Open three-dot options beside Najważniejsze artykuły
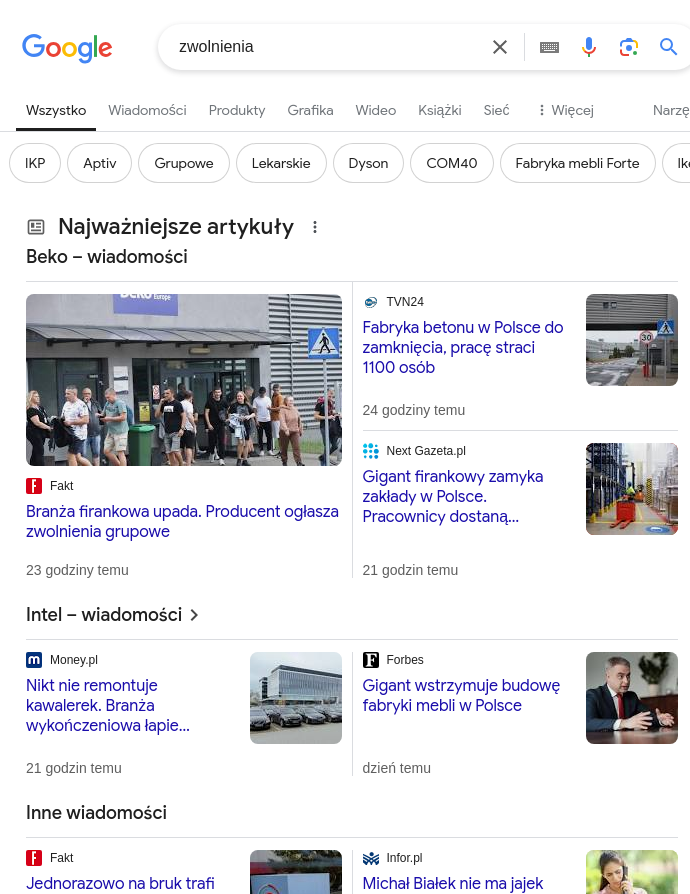 click(315, 227)
